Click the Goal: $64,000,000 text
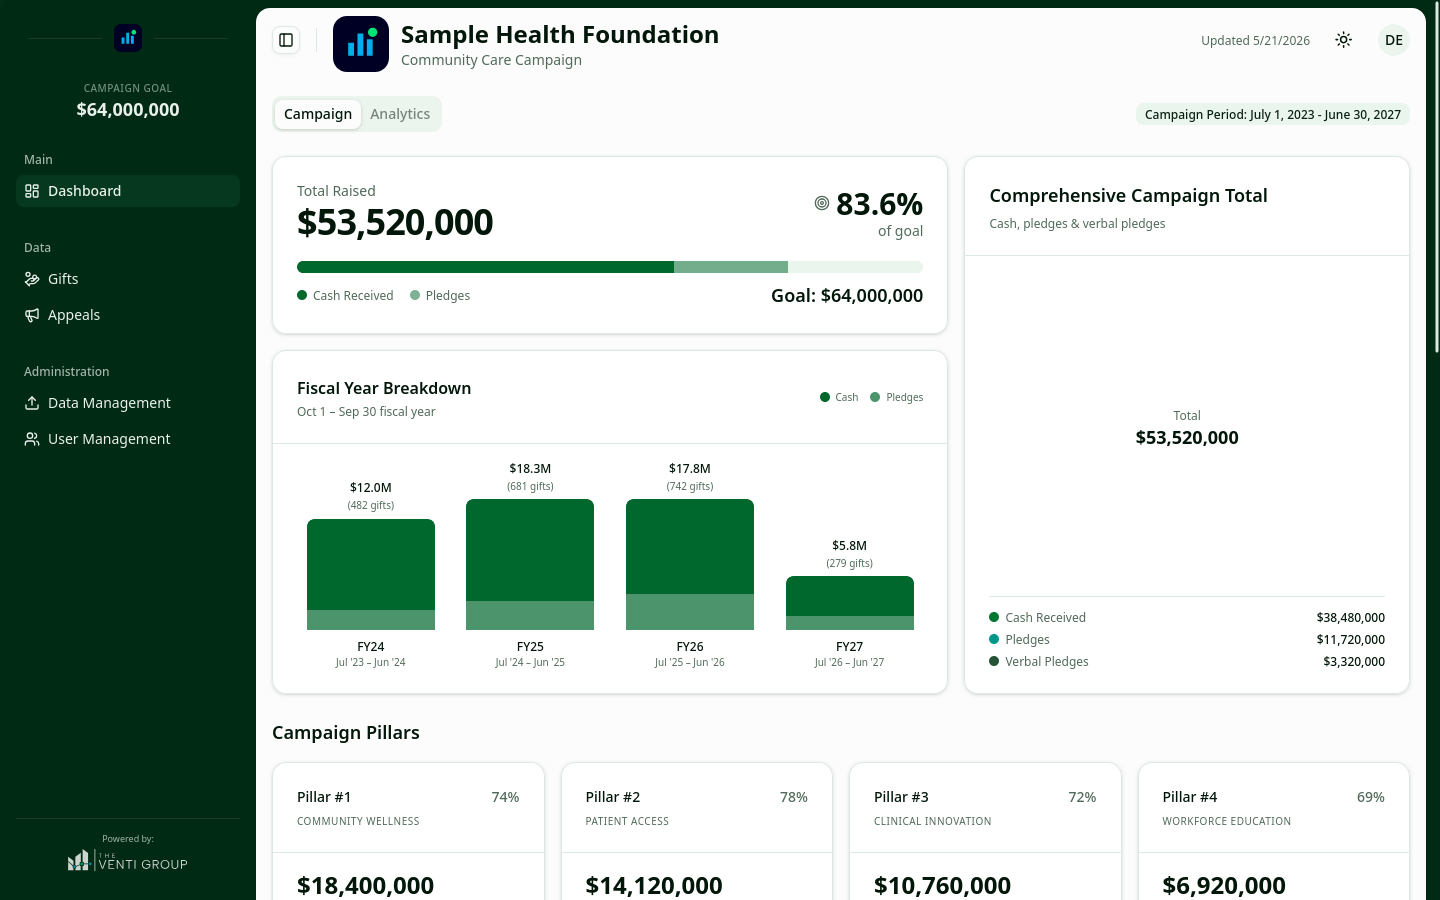Image resolution: width=1440 pixels, height=900 pixels. (x=847, y=296)
